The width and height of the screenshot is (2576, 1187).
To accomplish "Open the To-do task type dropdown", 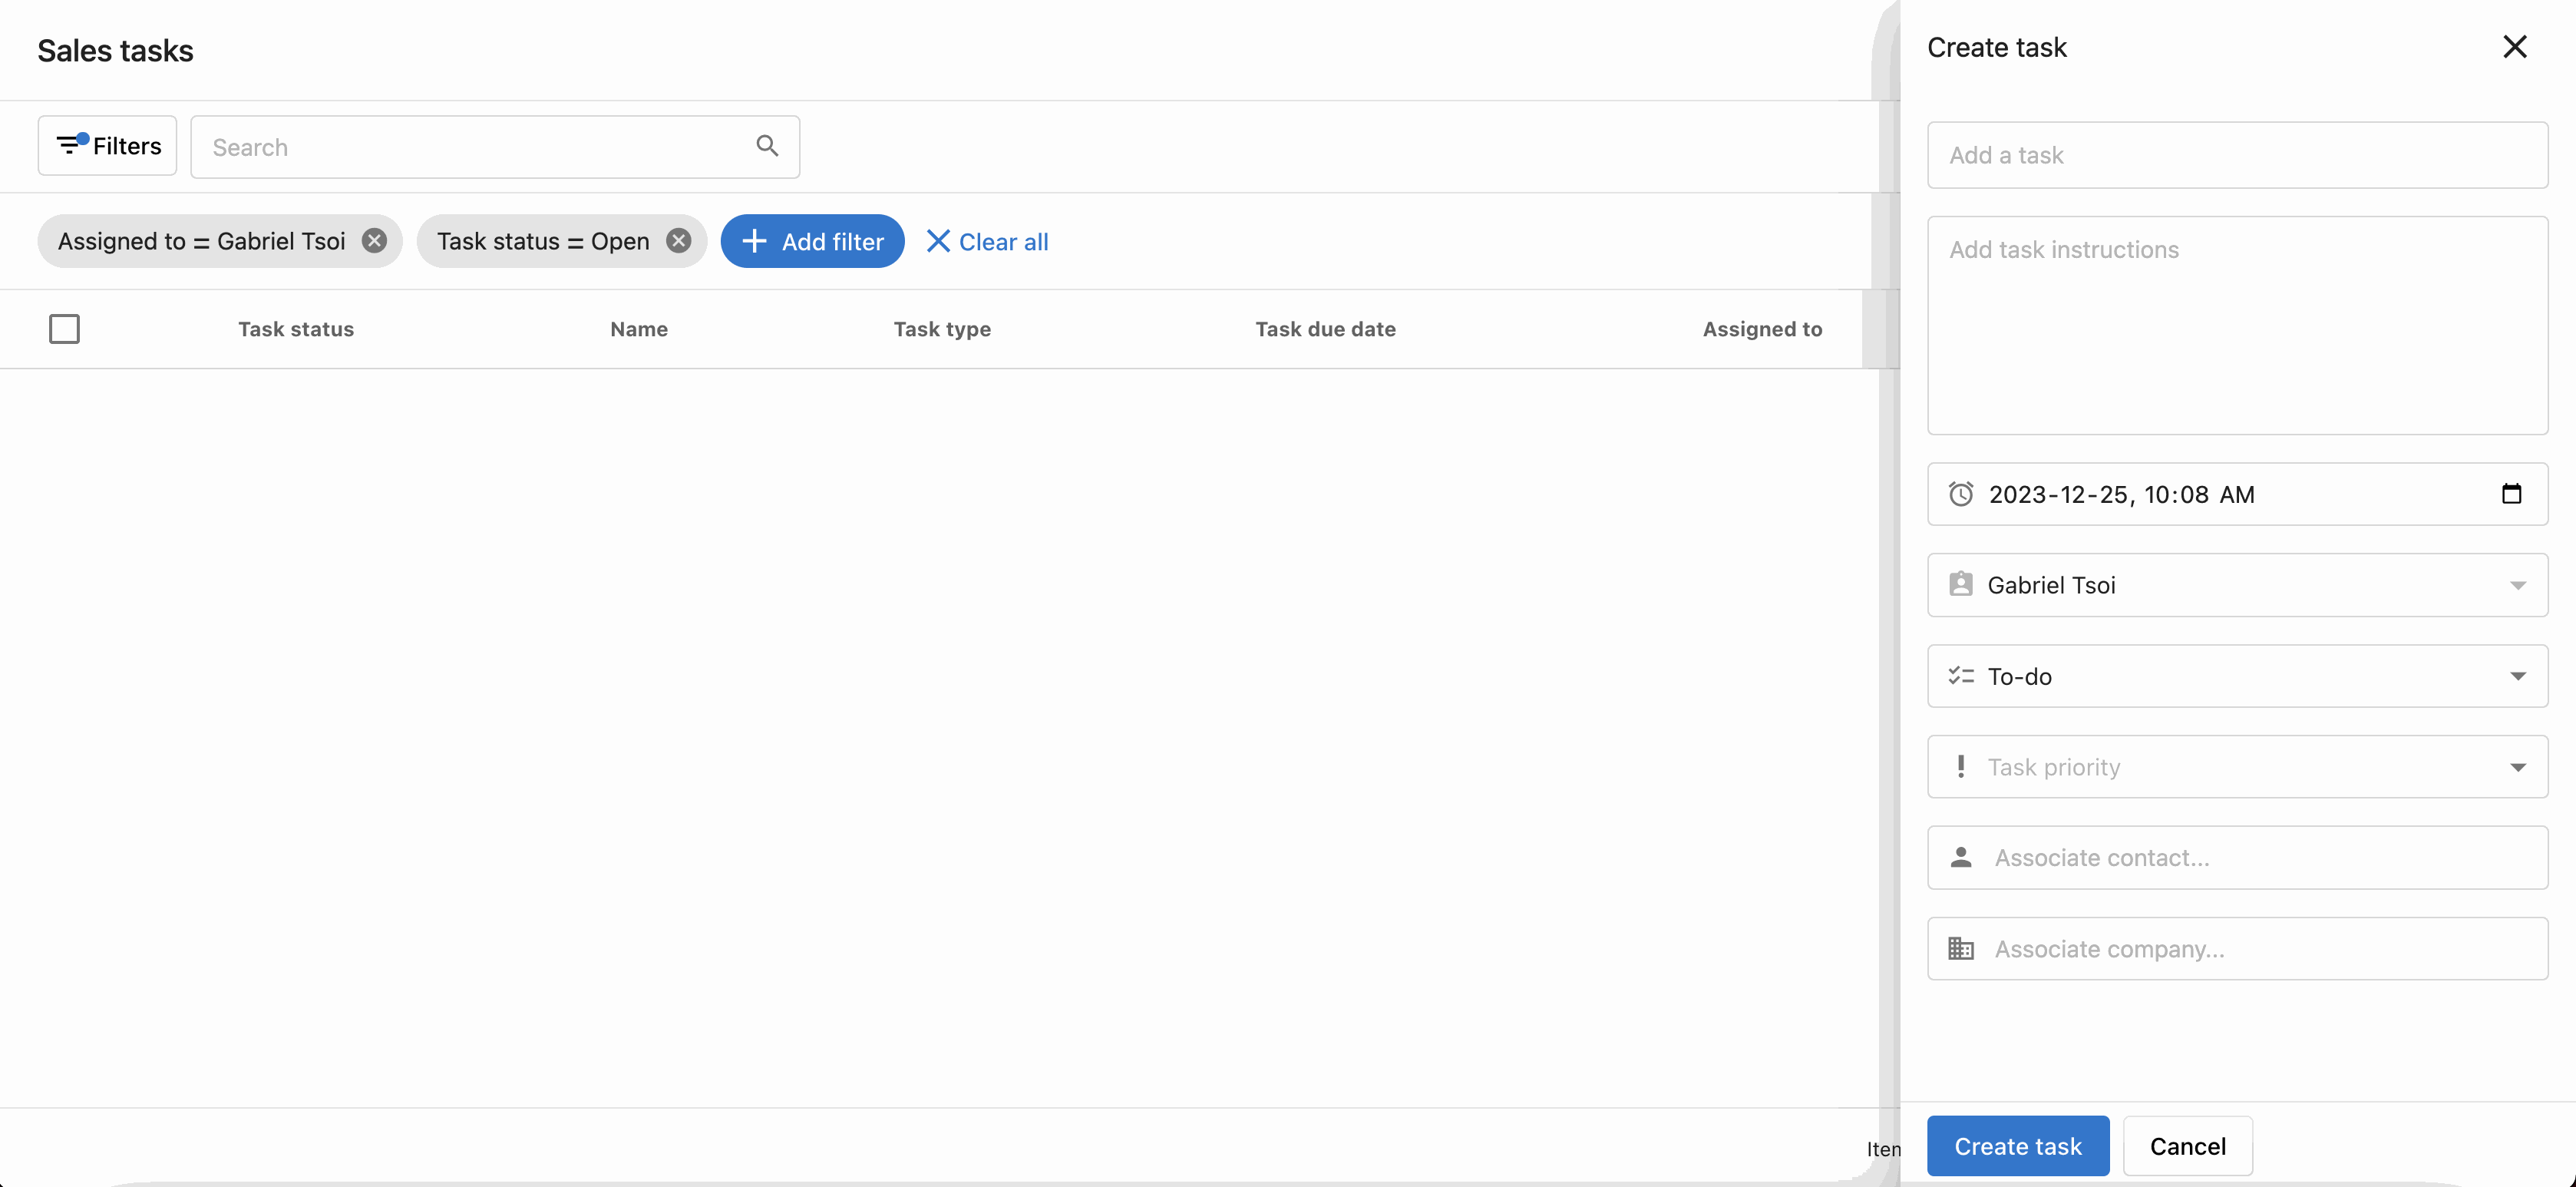I will 2237,676.
